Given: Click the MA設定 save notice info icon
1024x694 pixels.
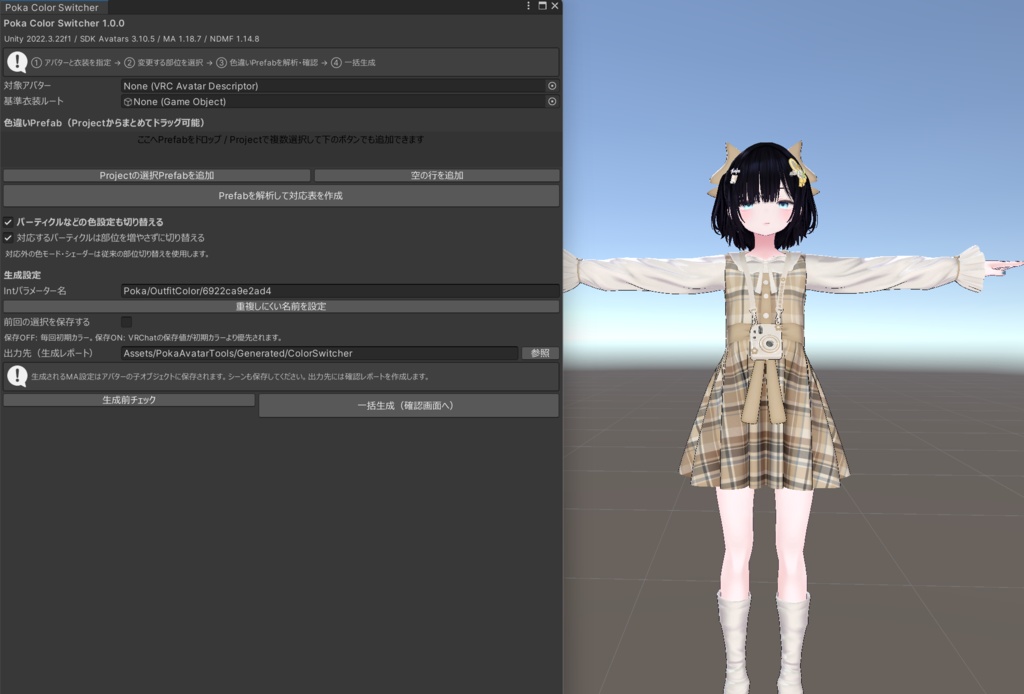Looking at the screenshot, I should coord(17,376).
